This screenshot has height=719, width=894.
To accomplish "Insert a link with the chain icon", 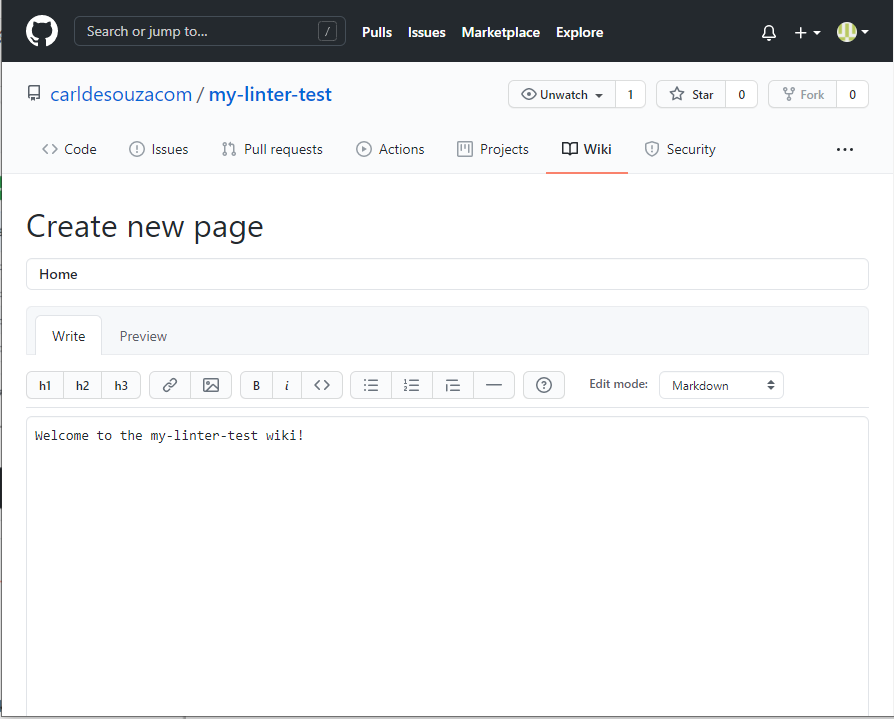I will pyautogui.click(x=169, y=385).
